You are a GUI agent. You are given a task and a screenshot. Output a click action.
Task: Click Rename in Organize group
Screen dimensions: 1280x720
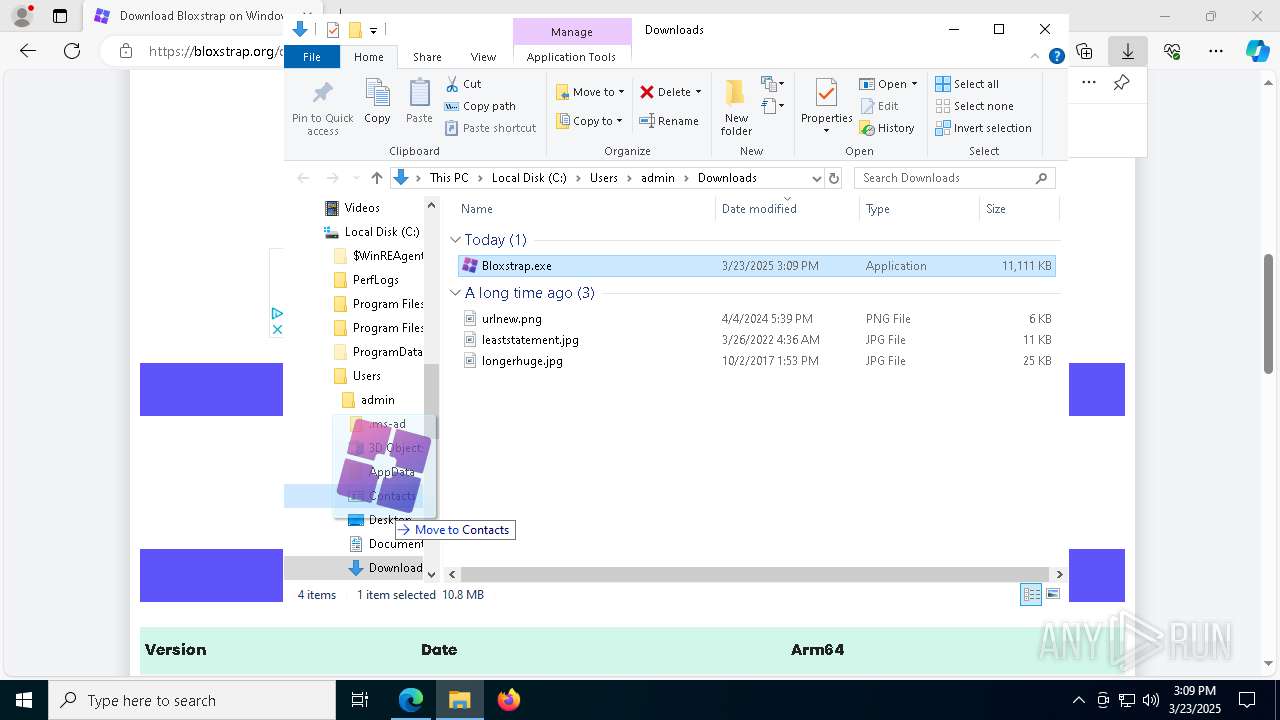point(669,121)
